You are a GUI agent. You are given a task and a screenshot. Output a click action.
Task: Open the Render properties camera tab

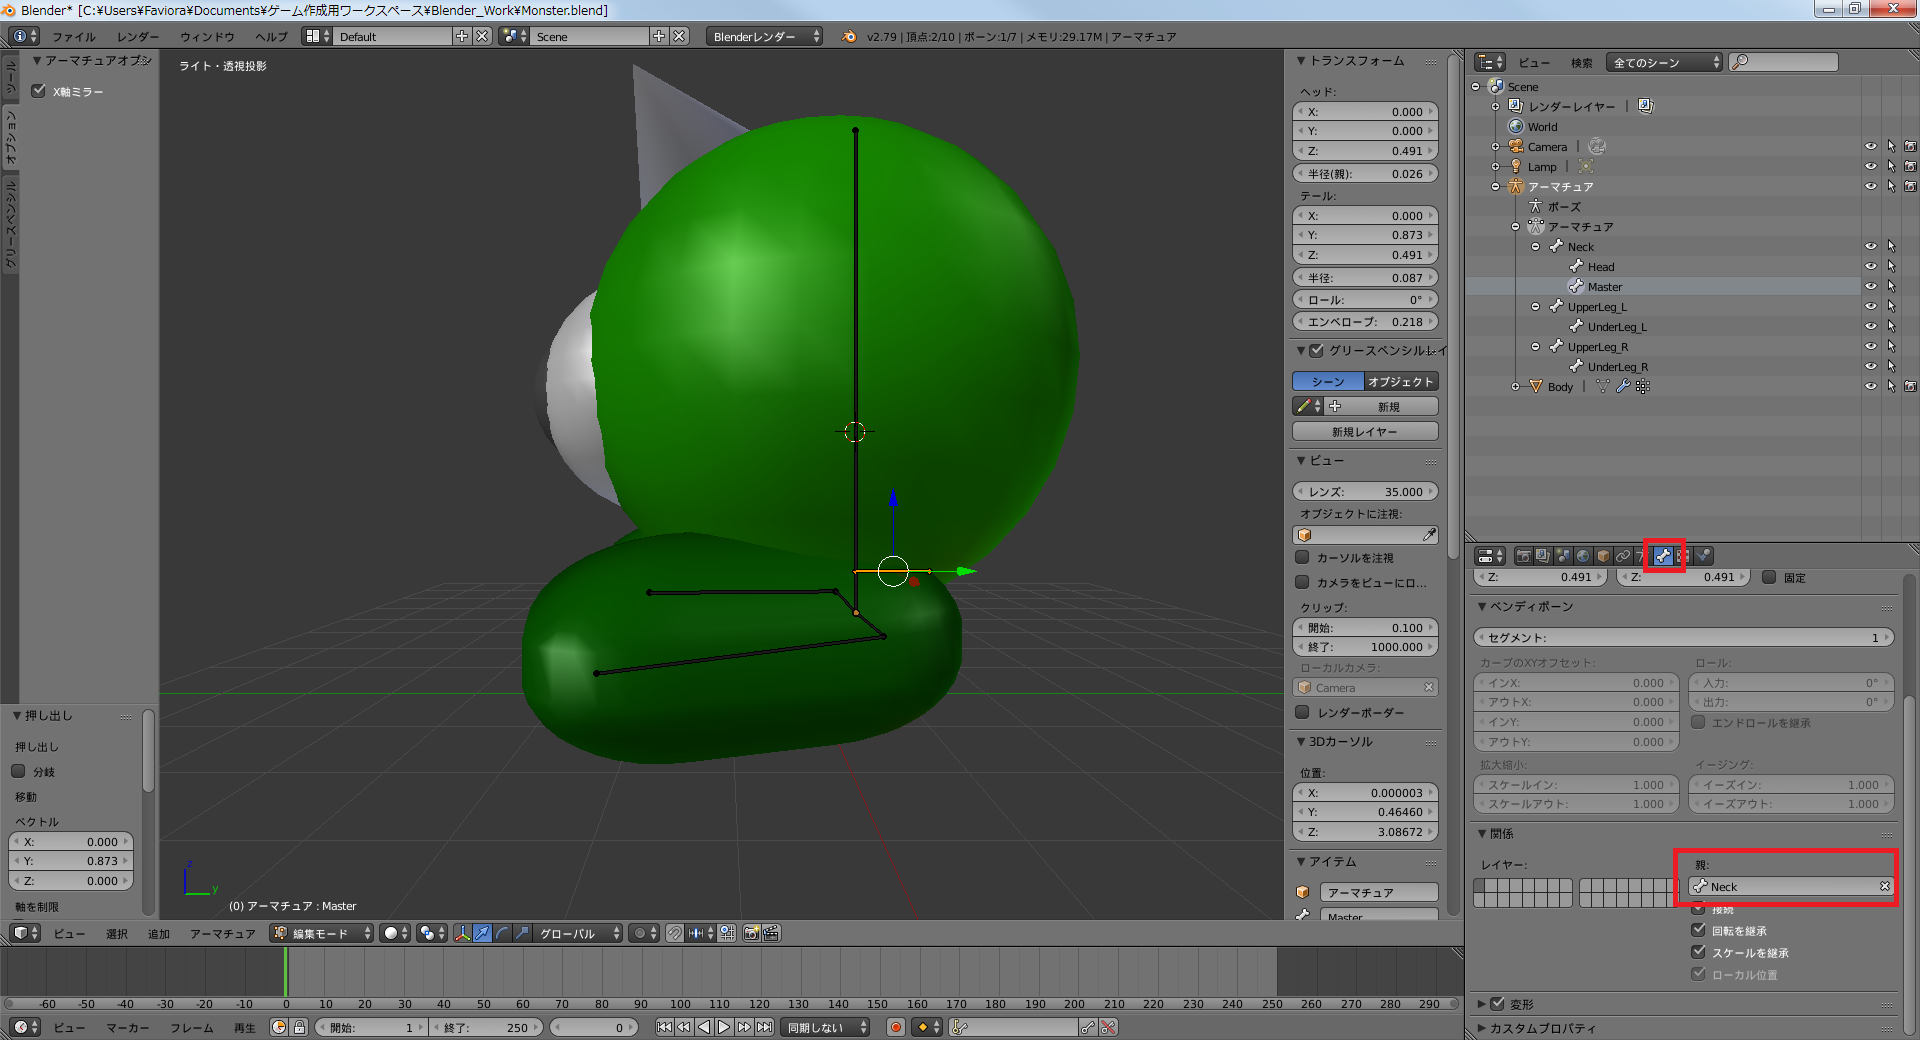[x=1523, y=556]
